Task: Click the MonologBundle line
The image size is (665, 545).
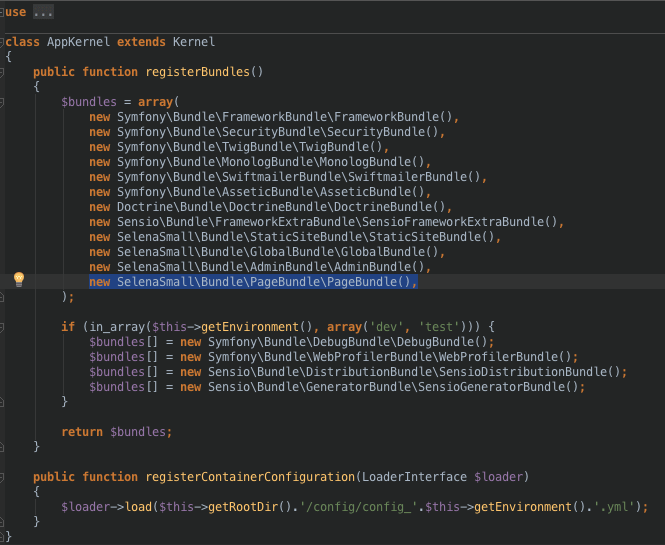Action: pyautogui.click(x=260, y=162)
